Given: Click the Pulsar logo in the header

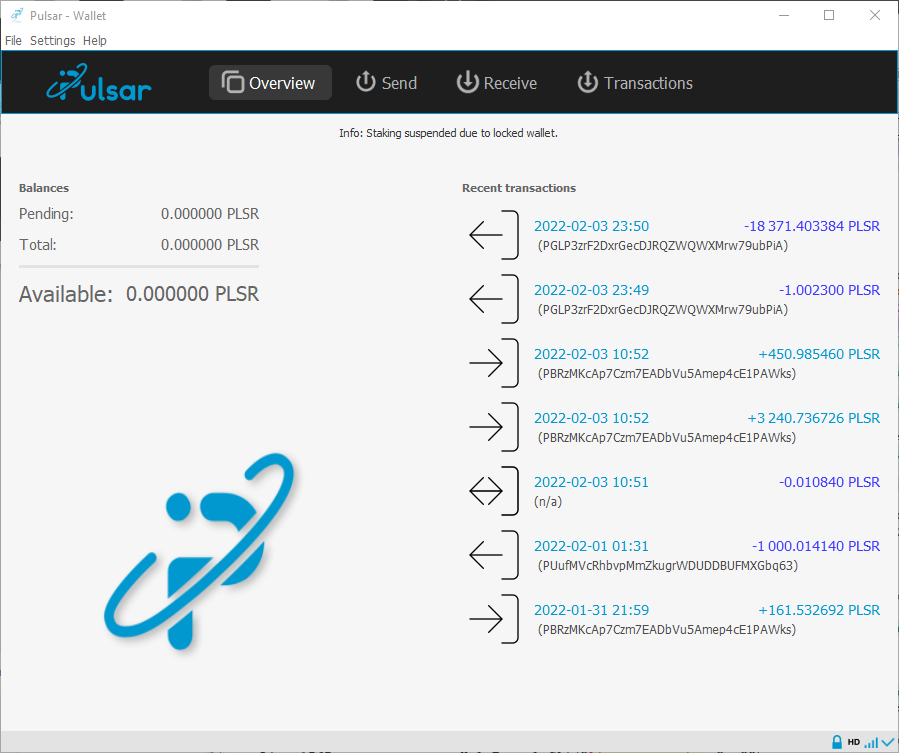Looking at the screenshot, I should (99, 83).
